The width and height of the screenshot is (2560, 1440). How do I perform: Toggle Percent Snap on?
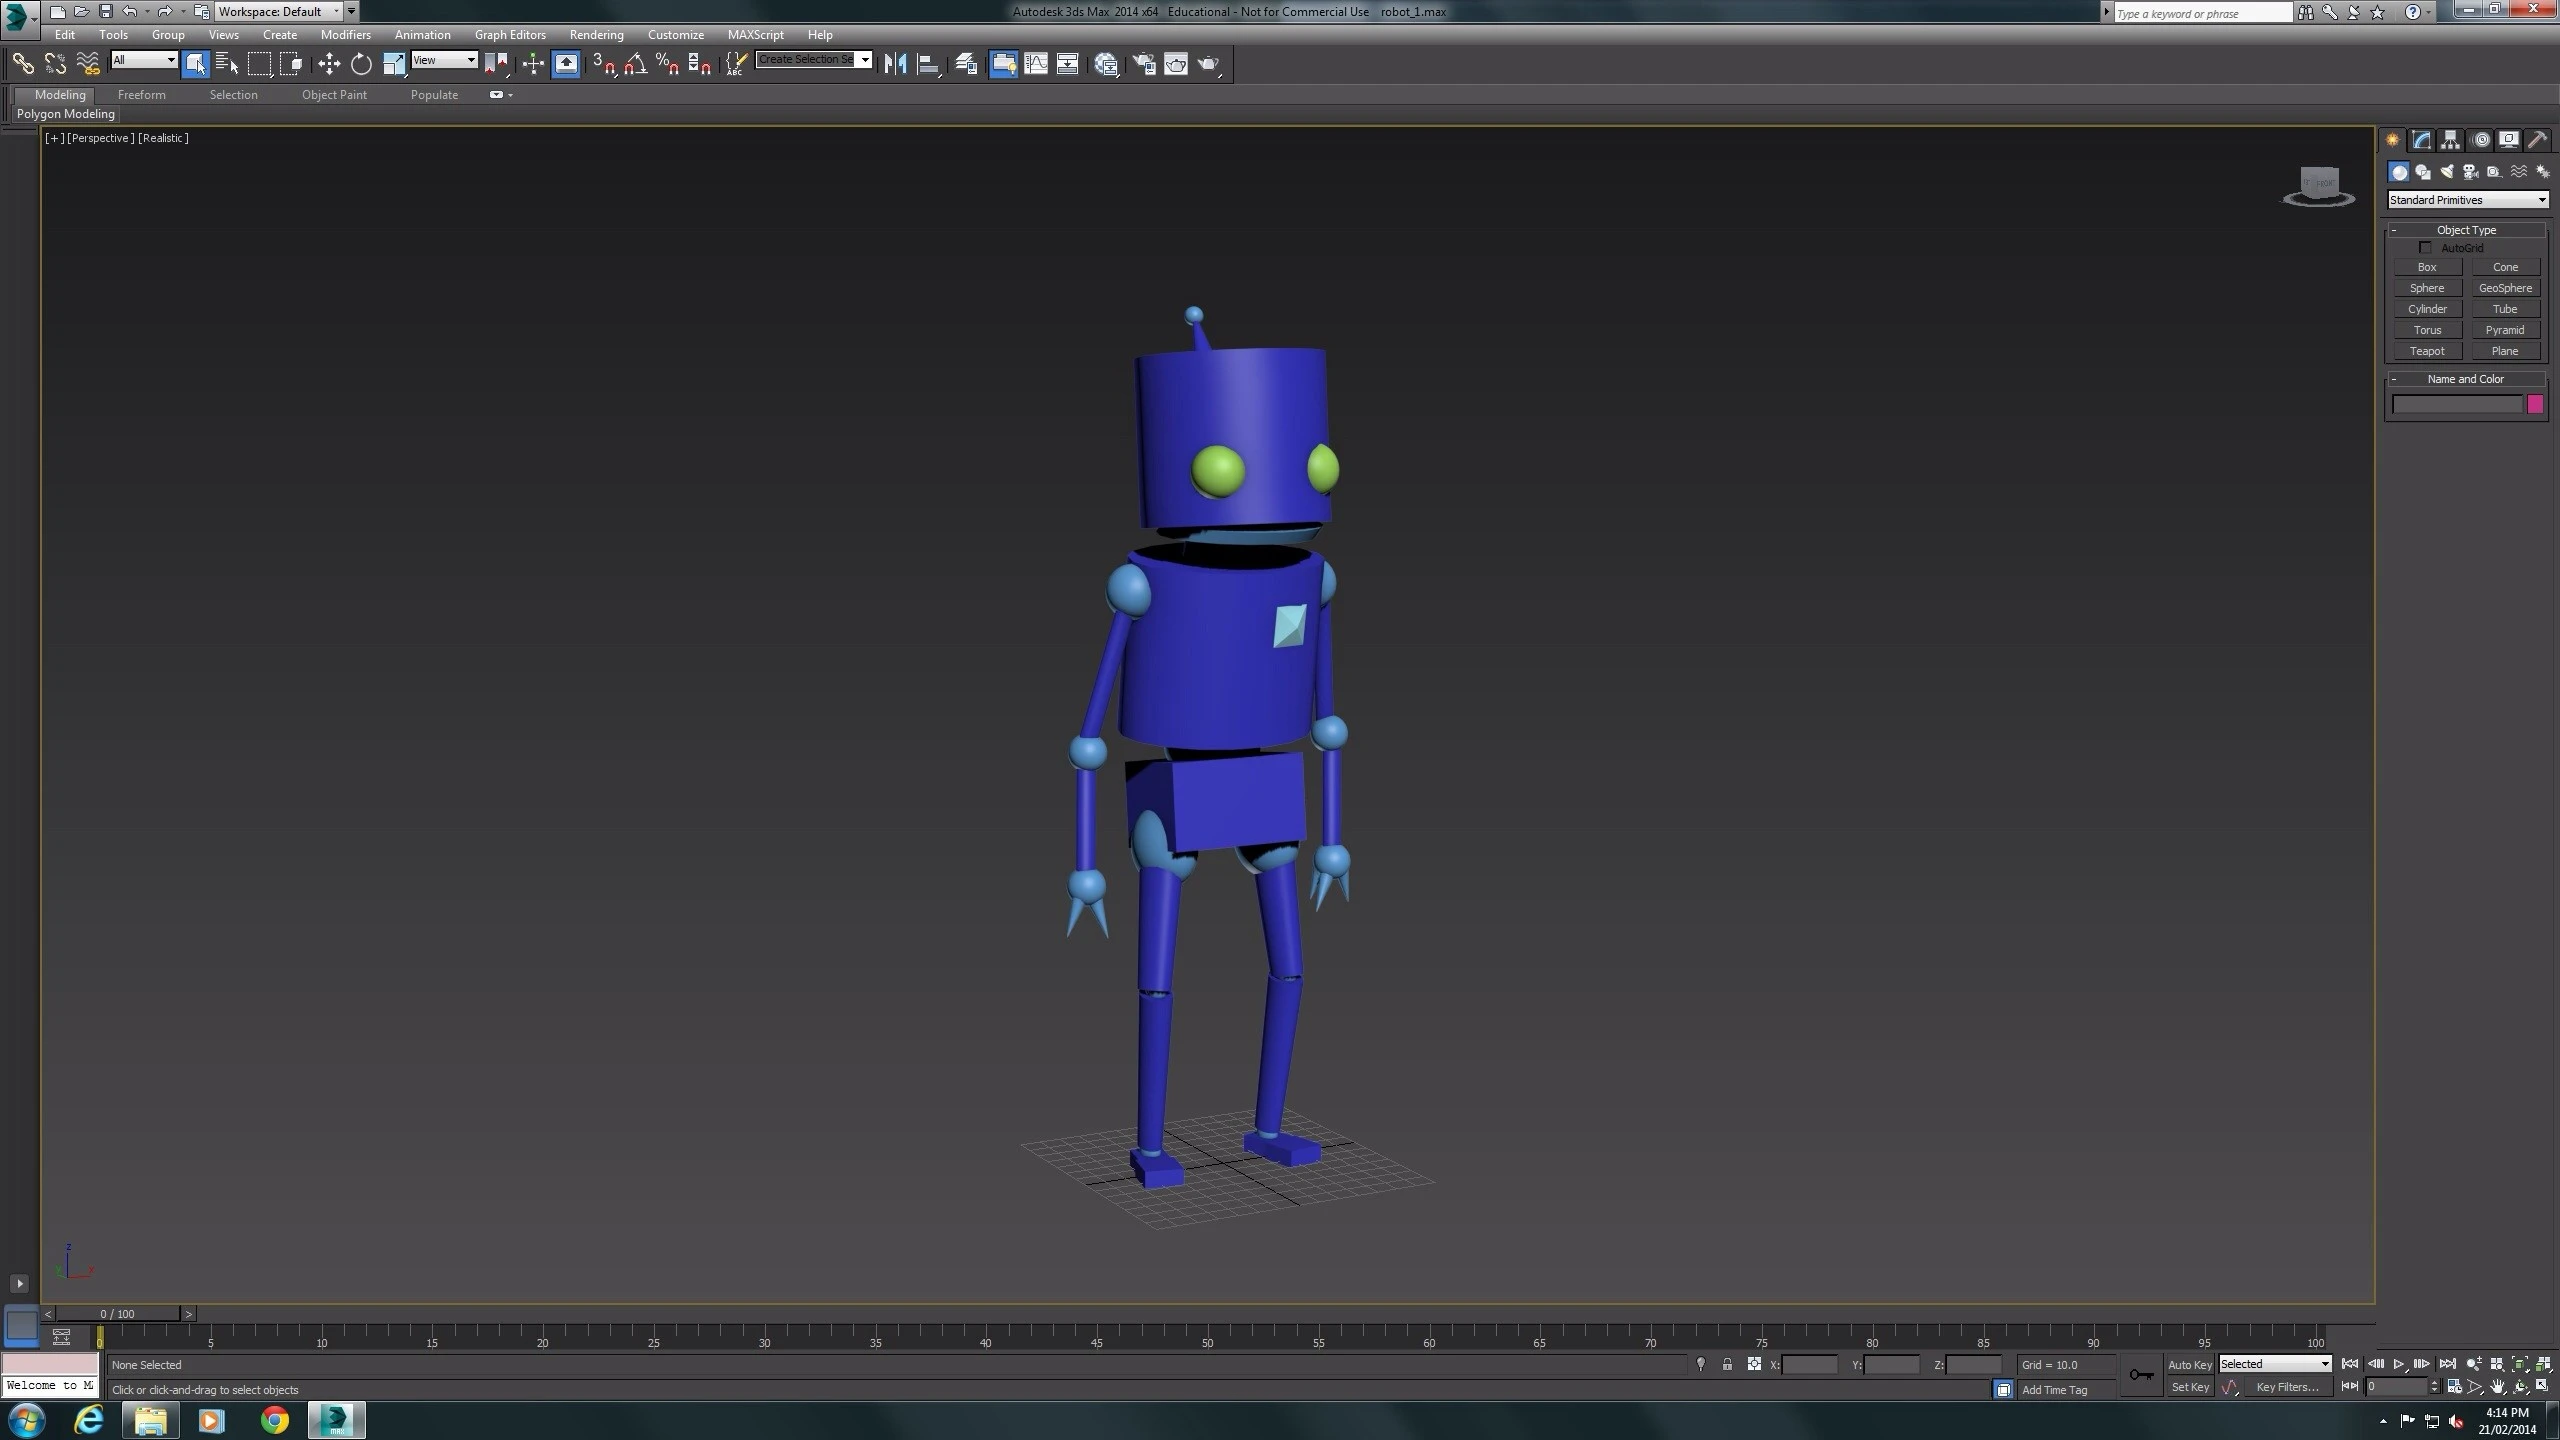coord(668,64)
